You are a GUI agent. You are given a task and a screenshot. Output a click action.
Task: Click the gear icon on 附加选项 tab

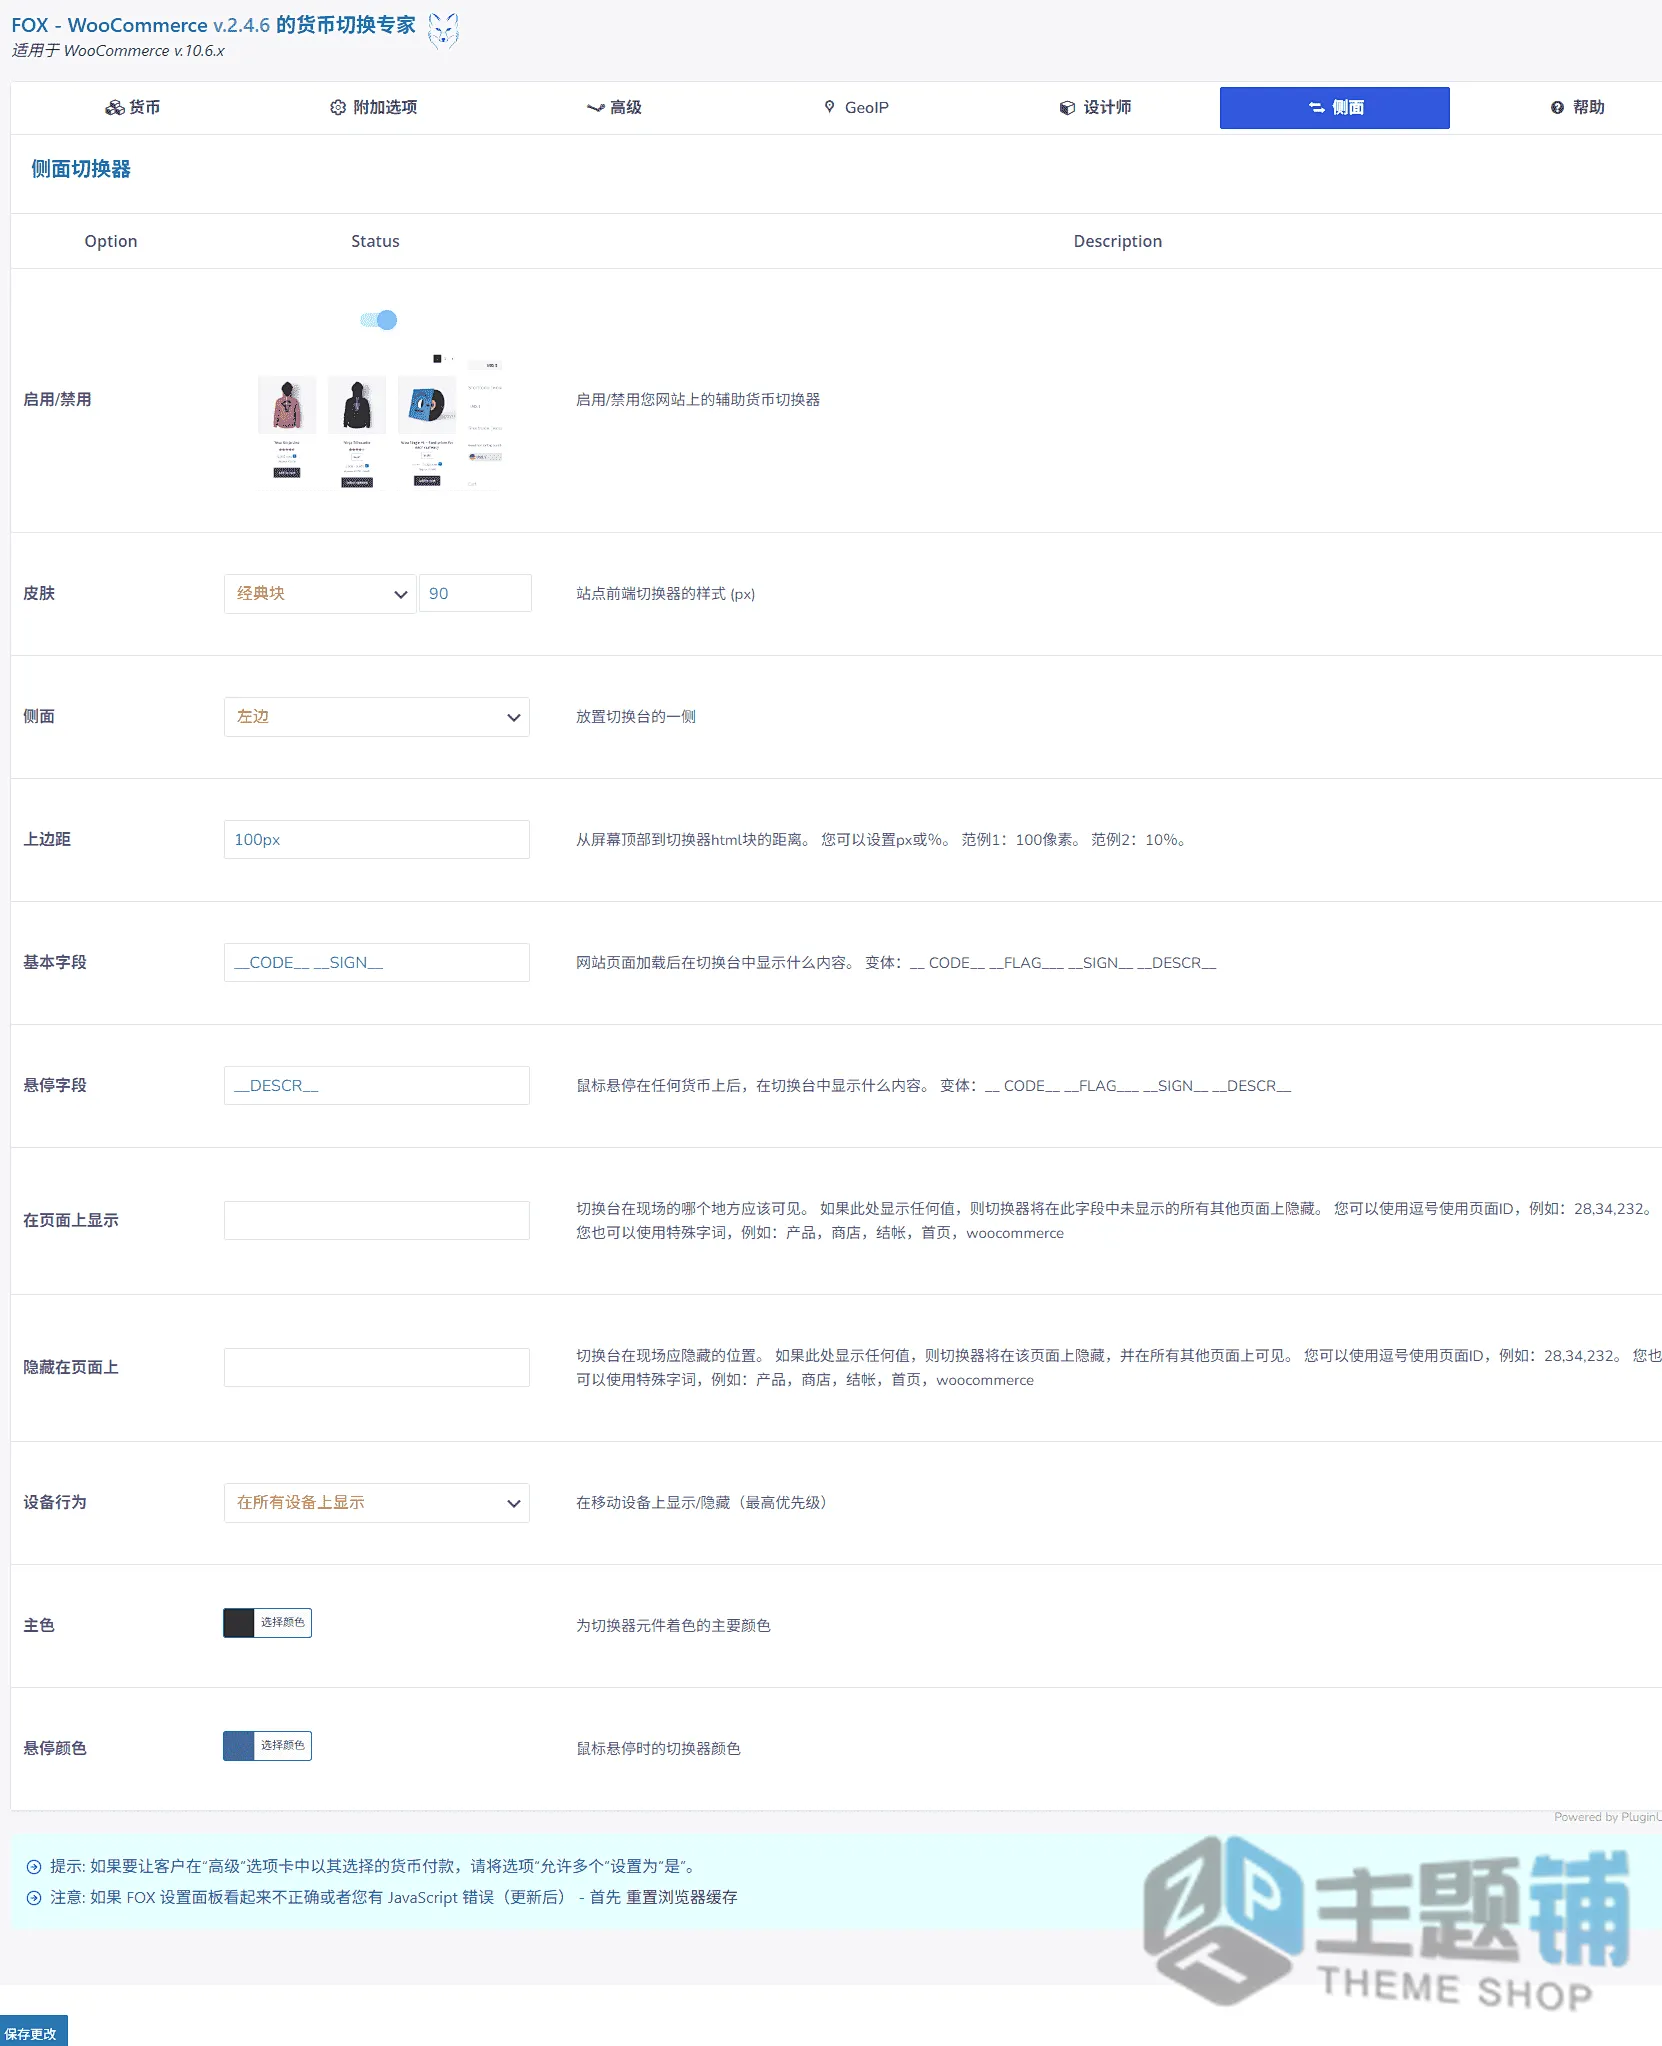(338, 108)
